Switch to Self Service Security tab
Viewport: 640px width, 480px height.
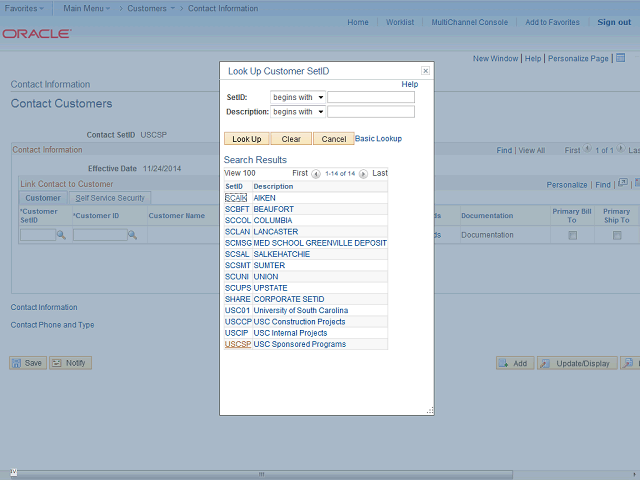[110, 198]
